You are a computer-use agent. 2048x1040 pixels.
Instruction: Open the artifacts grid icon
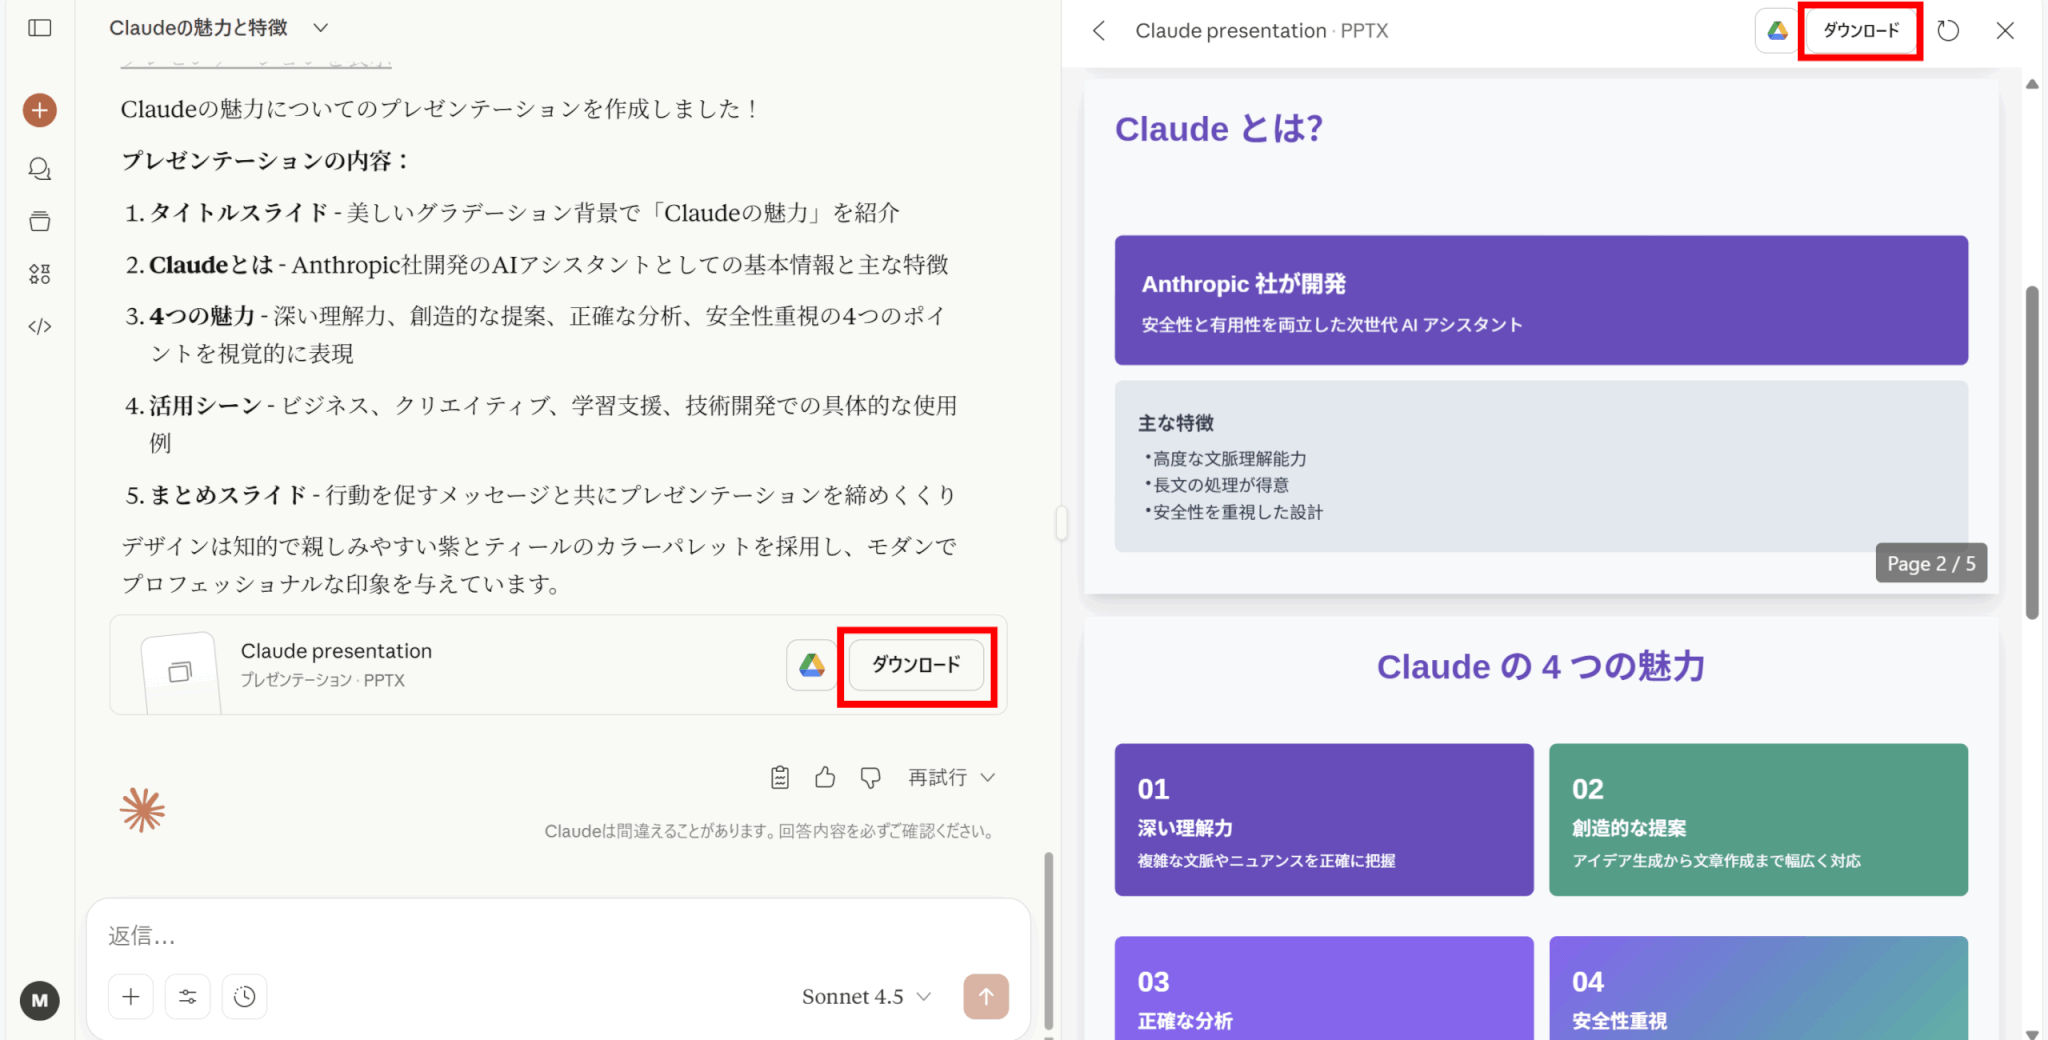click(x=40, y=274)
